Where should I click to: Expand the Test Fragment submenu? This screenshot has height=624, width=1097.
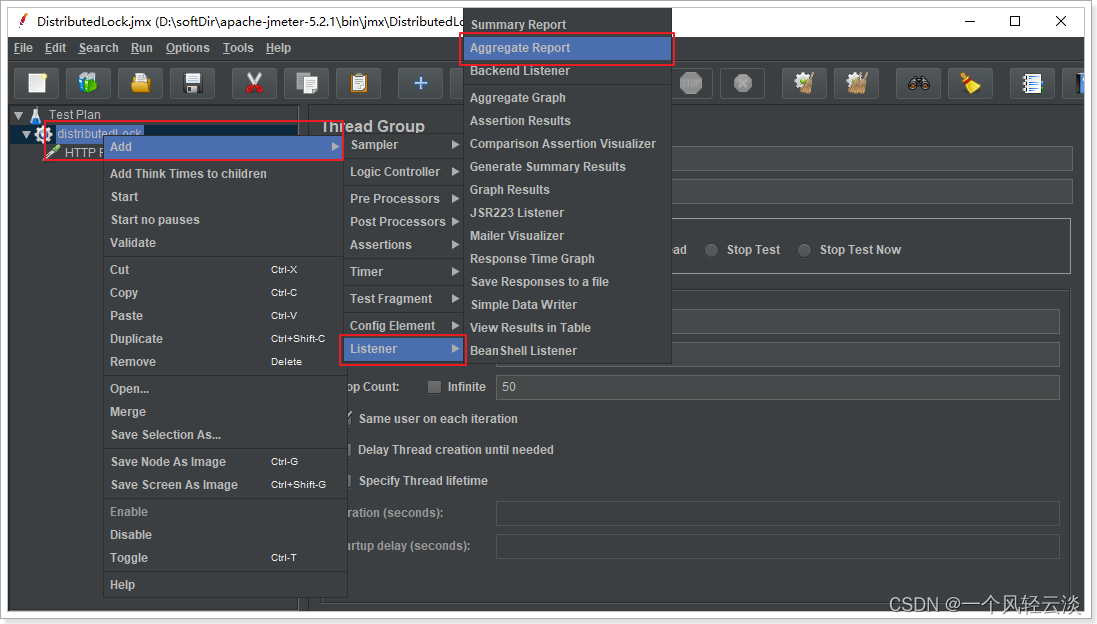404,299
